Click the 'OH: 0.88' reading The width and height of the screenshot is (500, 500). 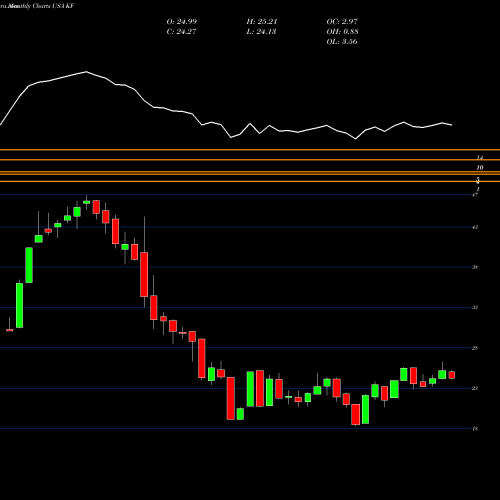pos(342,32)
